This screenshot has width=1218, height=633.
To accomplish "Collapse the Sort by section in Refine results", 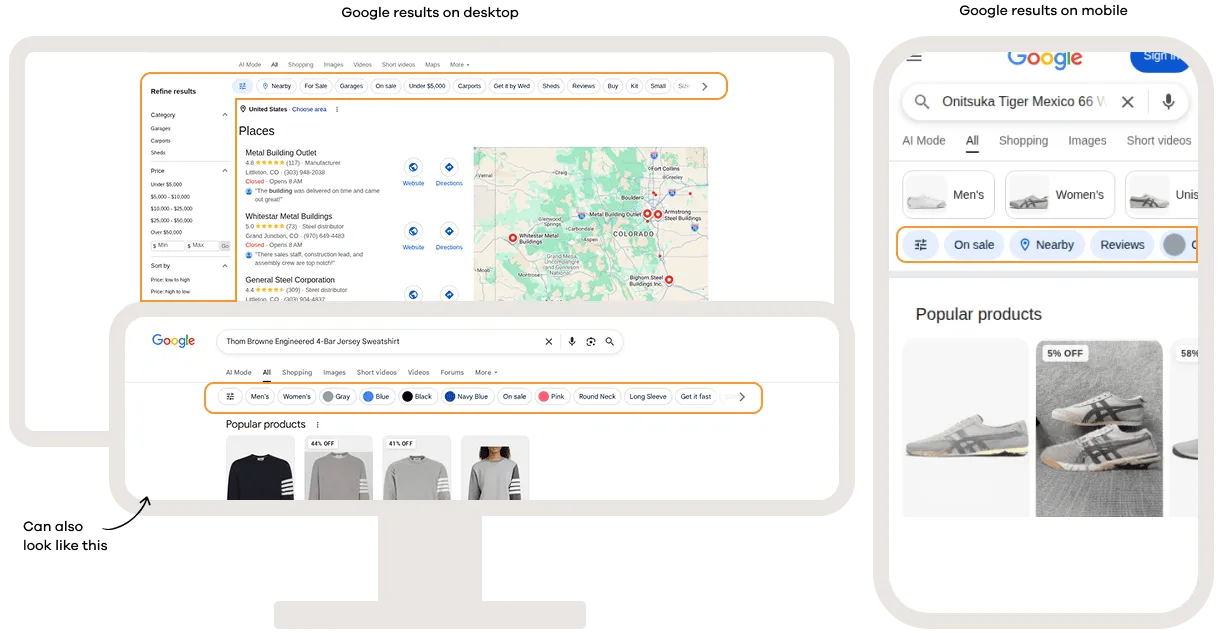I will pos(225,266).
